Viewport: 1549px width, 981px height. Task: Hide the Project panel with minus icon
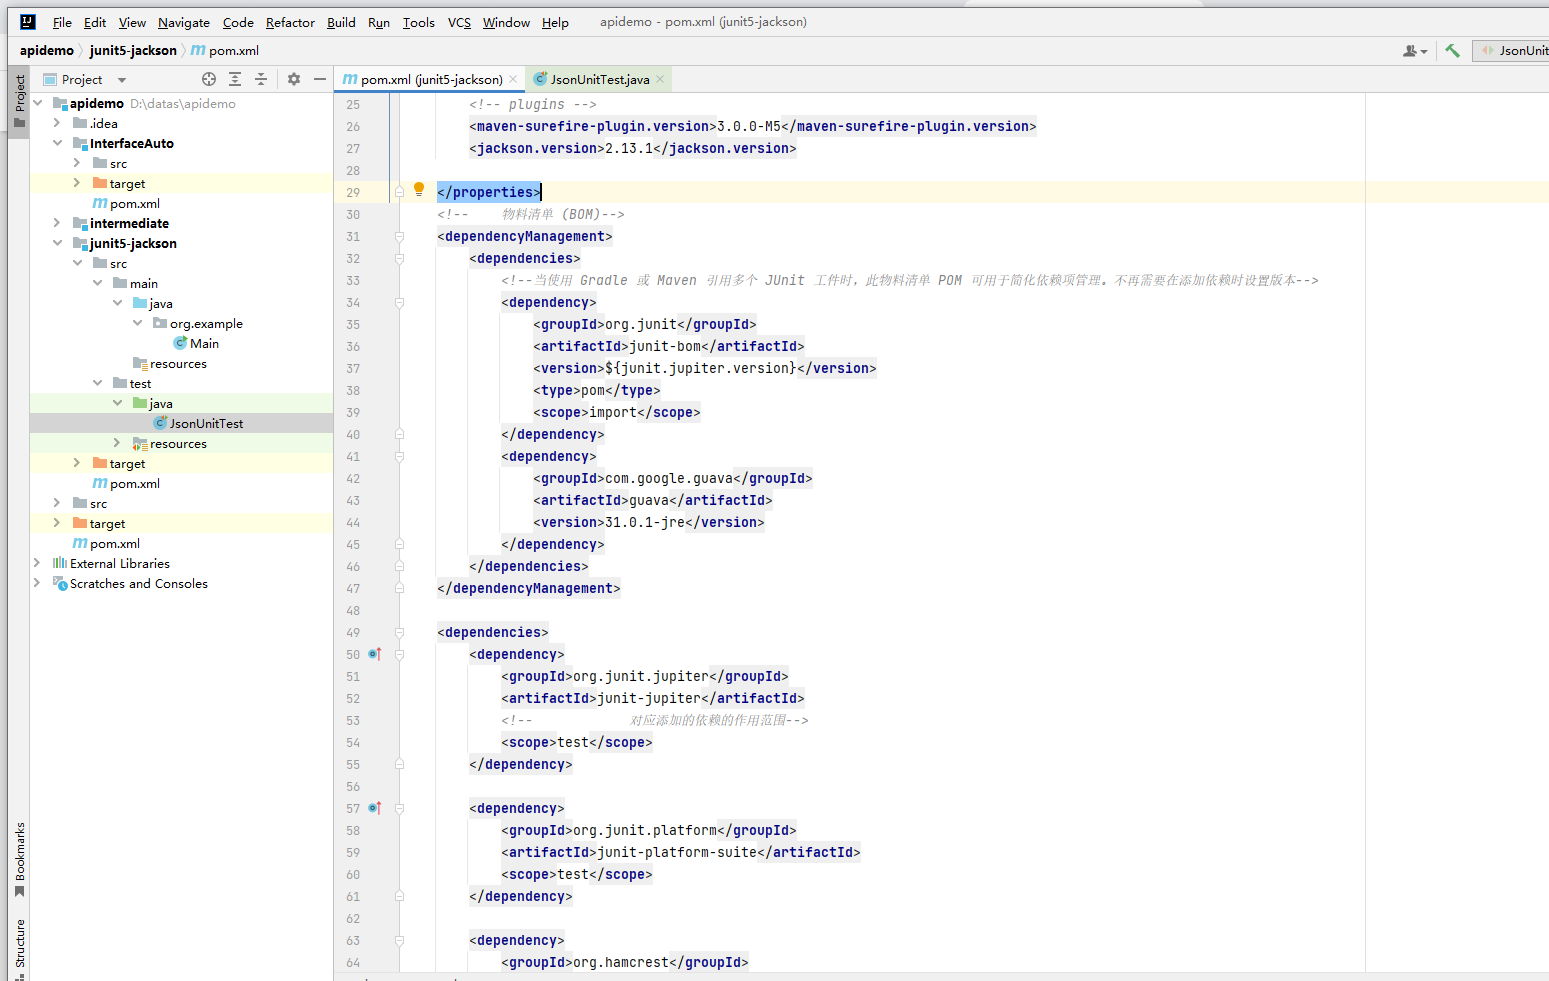[320, 79]
